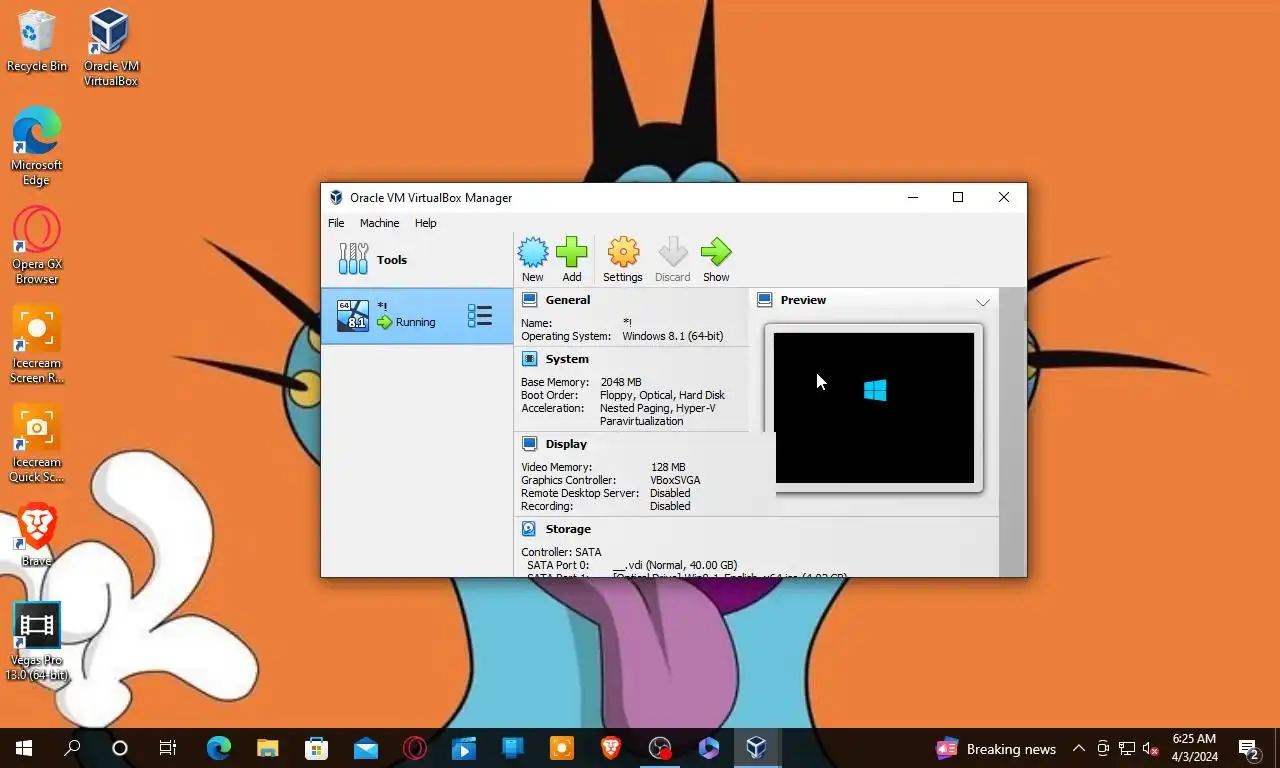Open Edge from the taskbar
The height and width of the screenshot is (768, 1280).
[219, 748]
